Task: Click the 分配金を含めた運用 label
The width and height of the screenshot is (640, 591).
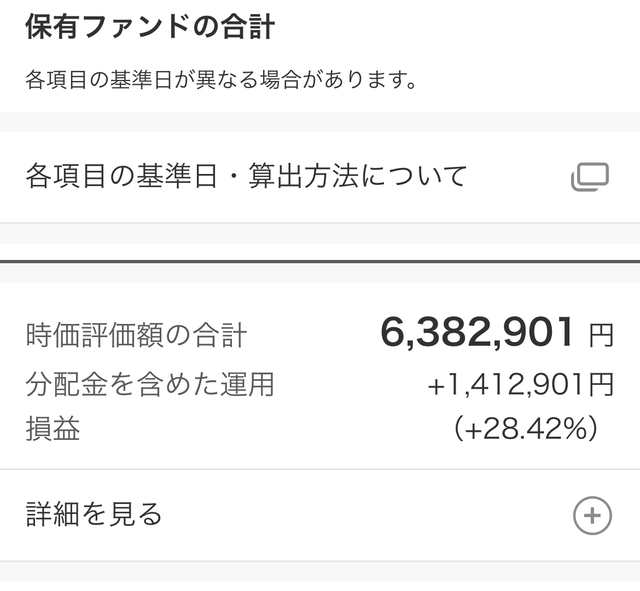Action: coord(150,383)
